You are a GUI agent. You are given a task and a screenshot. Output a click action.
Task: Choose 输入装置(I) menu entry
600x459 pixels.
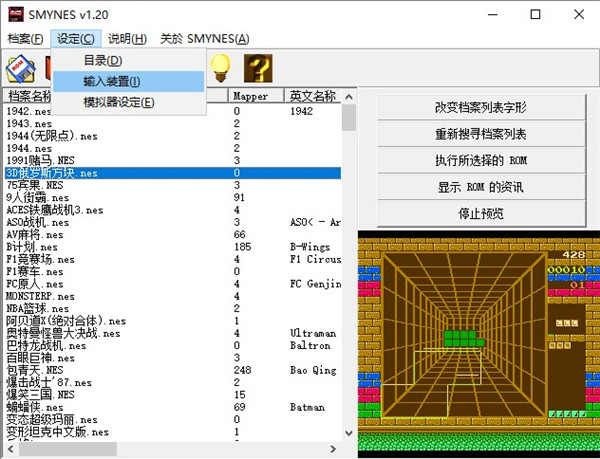click(x=129, y=81)
